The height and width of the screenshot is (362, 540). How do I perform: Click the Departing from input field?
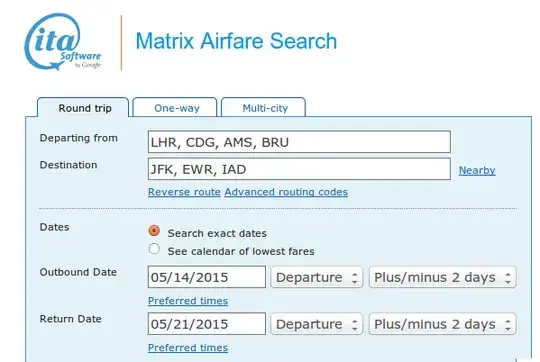pyautogui.click(x=299, y=142)
